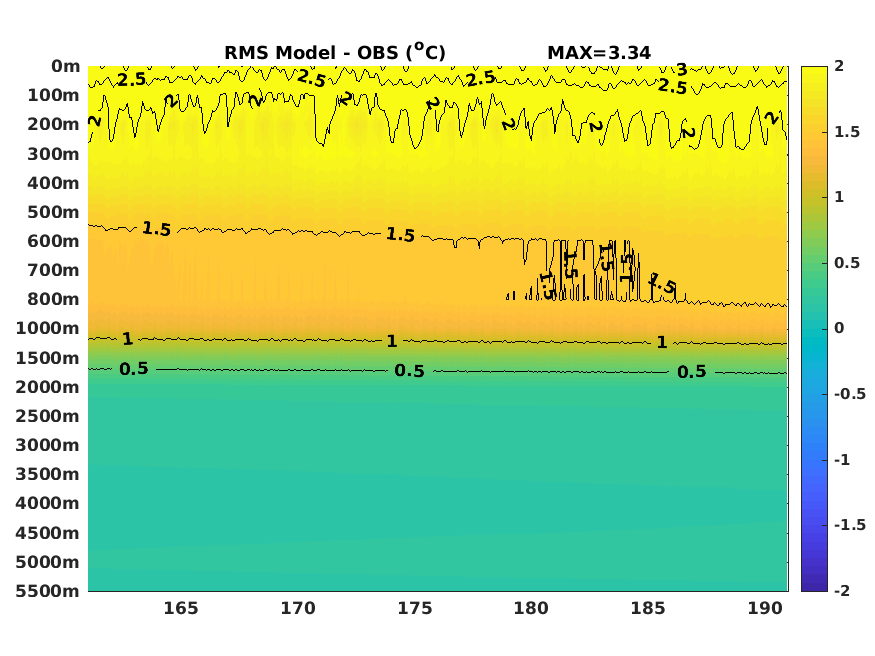
Task: Click the '3000m' depth axis label
Action: (48, 445)
